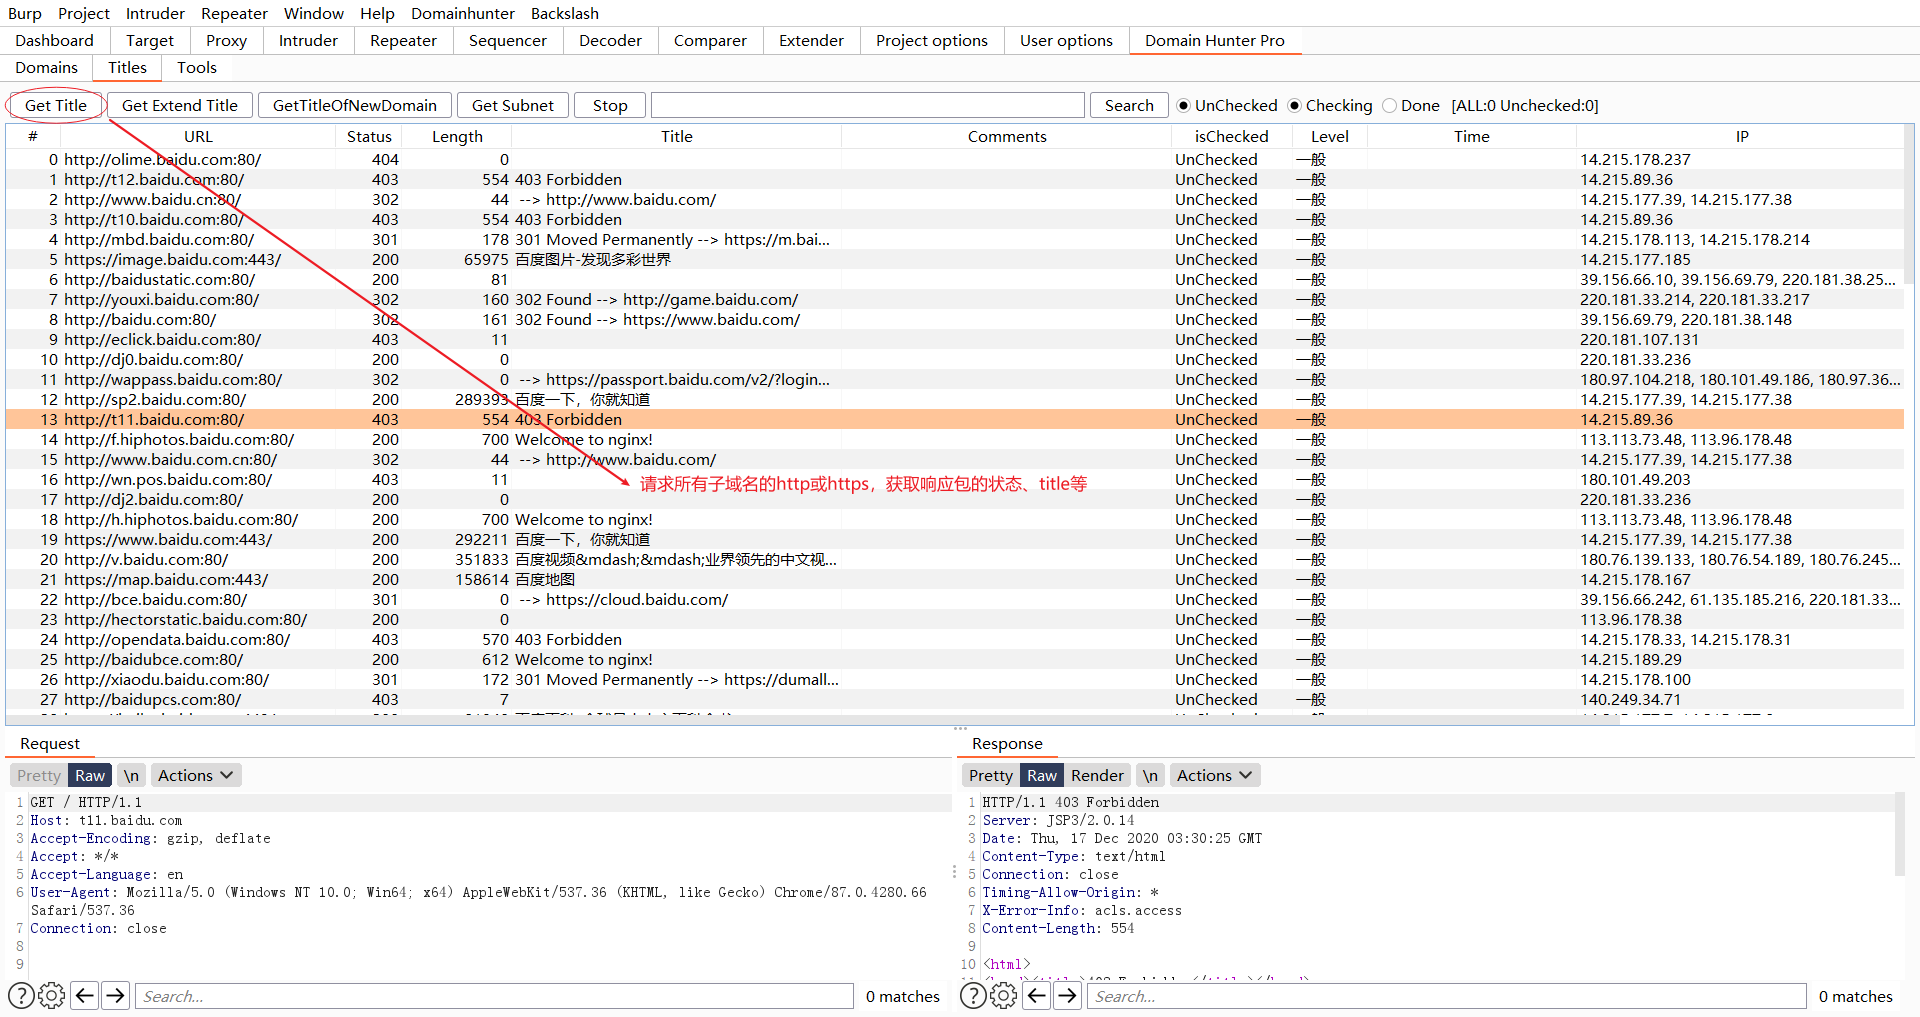Screen dimensions: 1920x1017
Task: Open help icon in Response panel
Action: [x=973, y=995]
